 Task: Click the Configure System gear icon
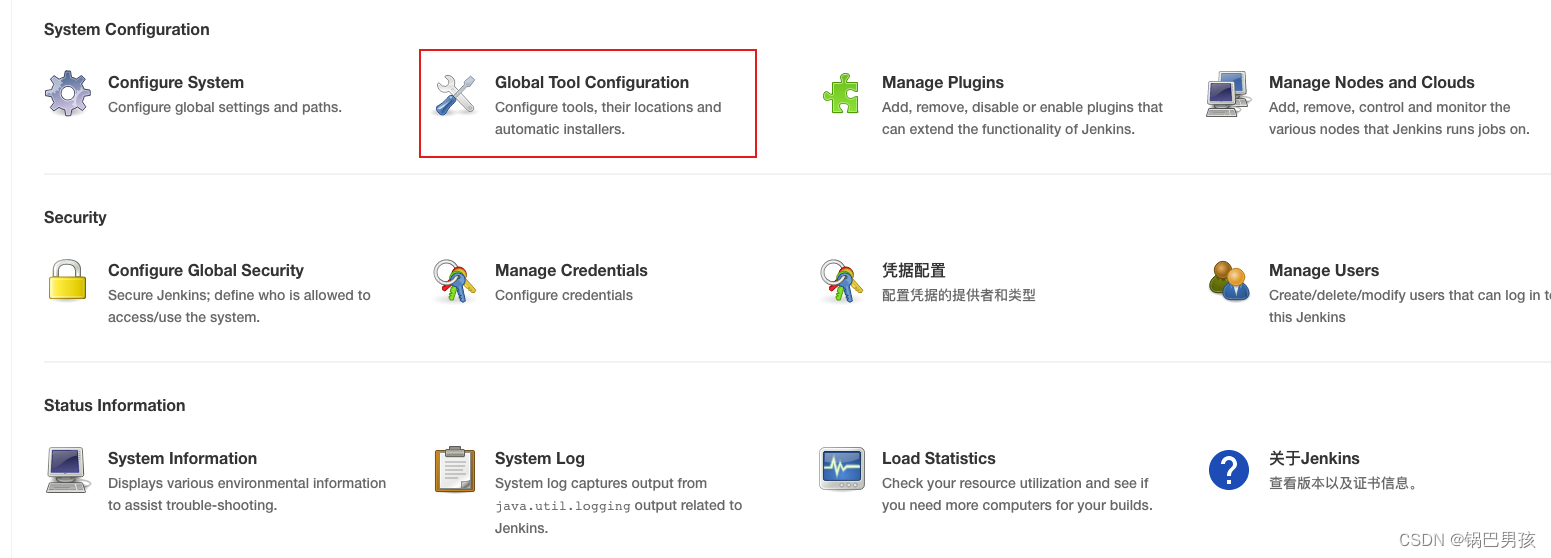coord(68,94)
